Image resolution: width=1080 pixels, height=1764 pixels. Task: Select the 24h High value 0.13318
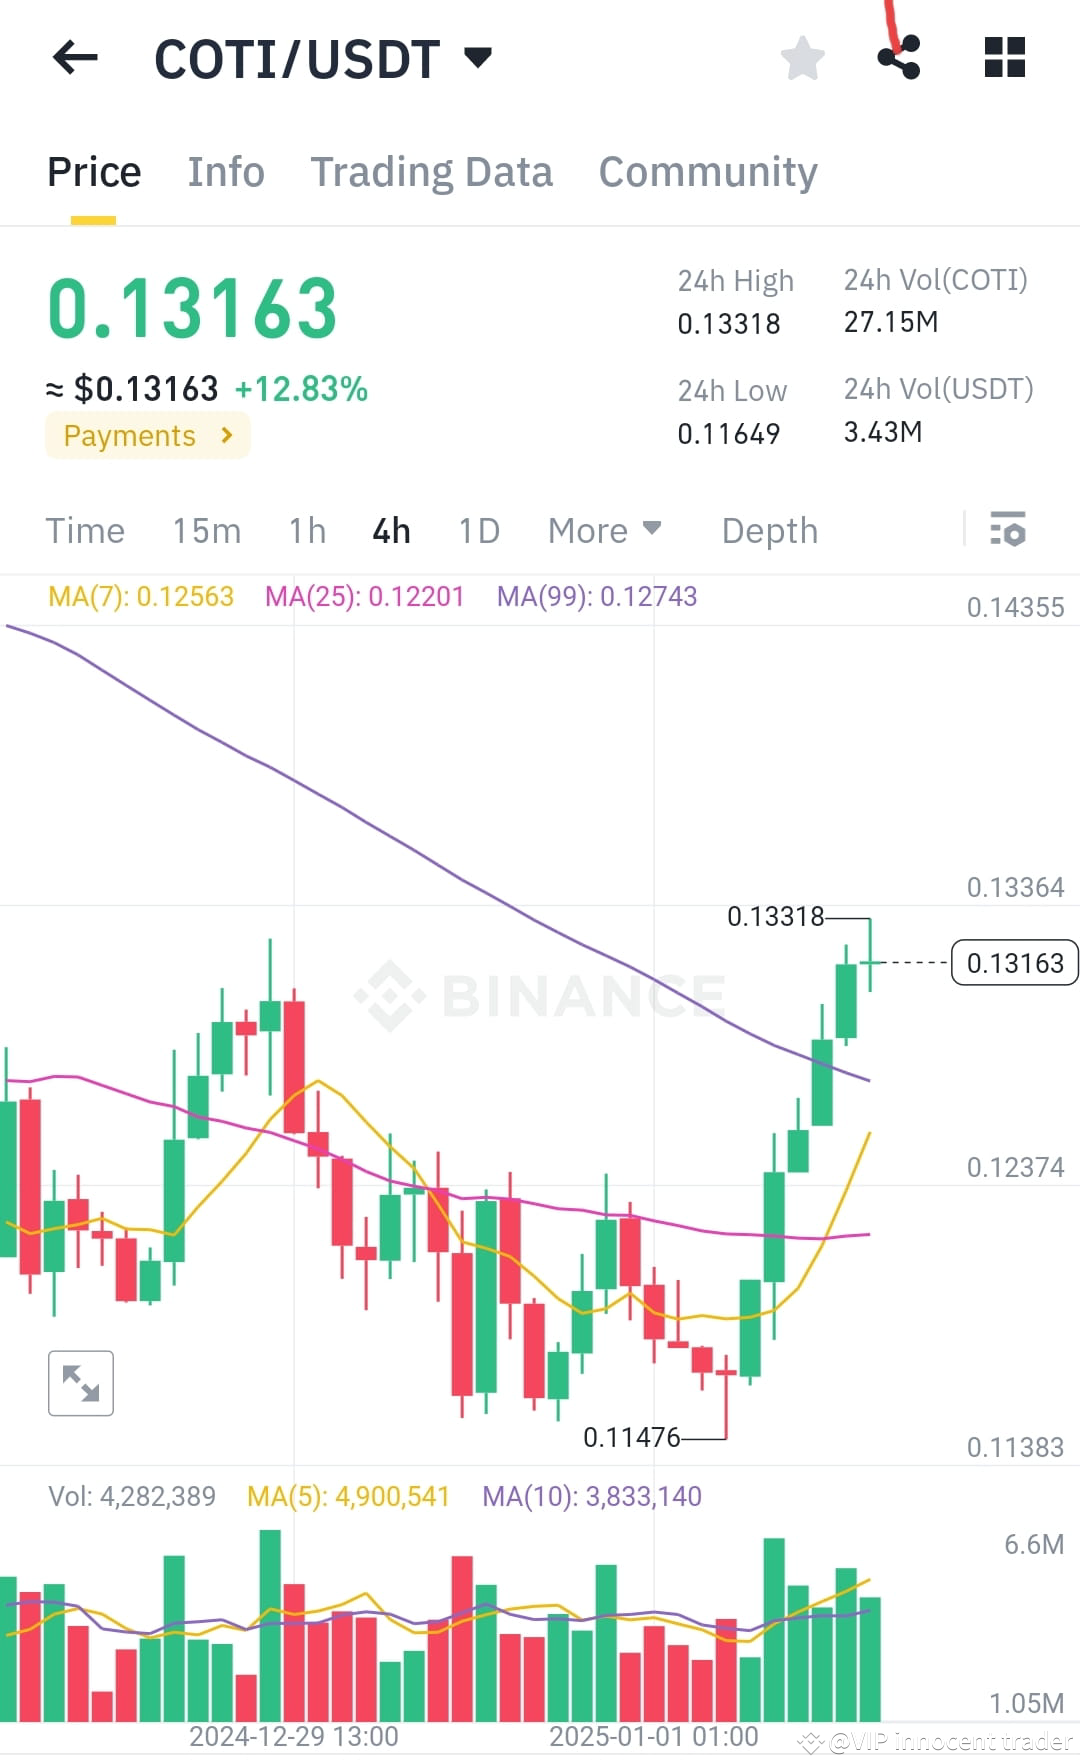tap(729, 323)
